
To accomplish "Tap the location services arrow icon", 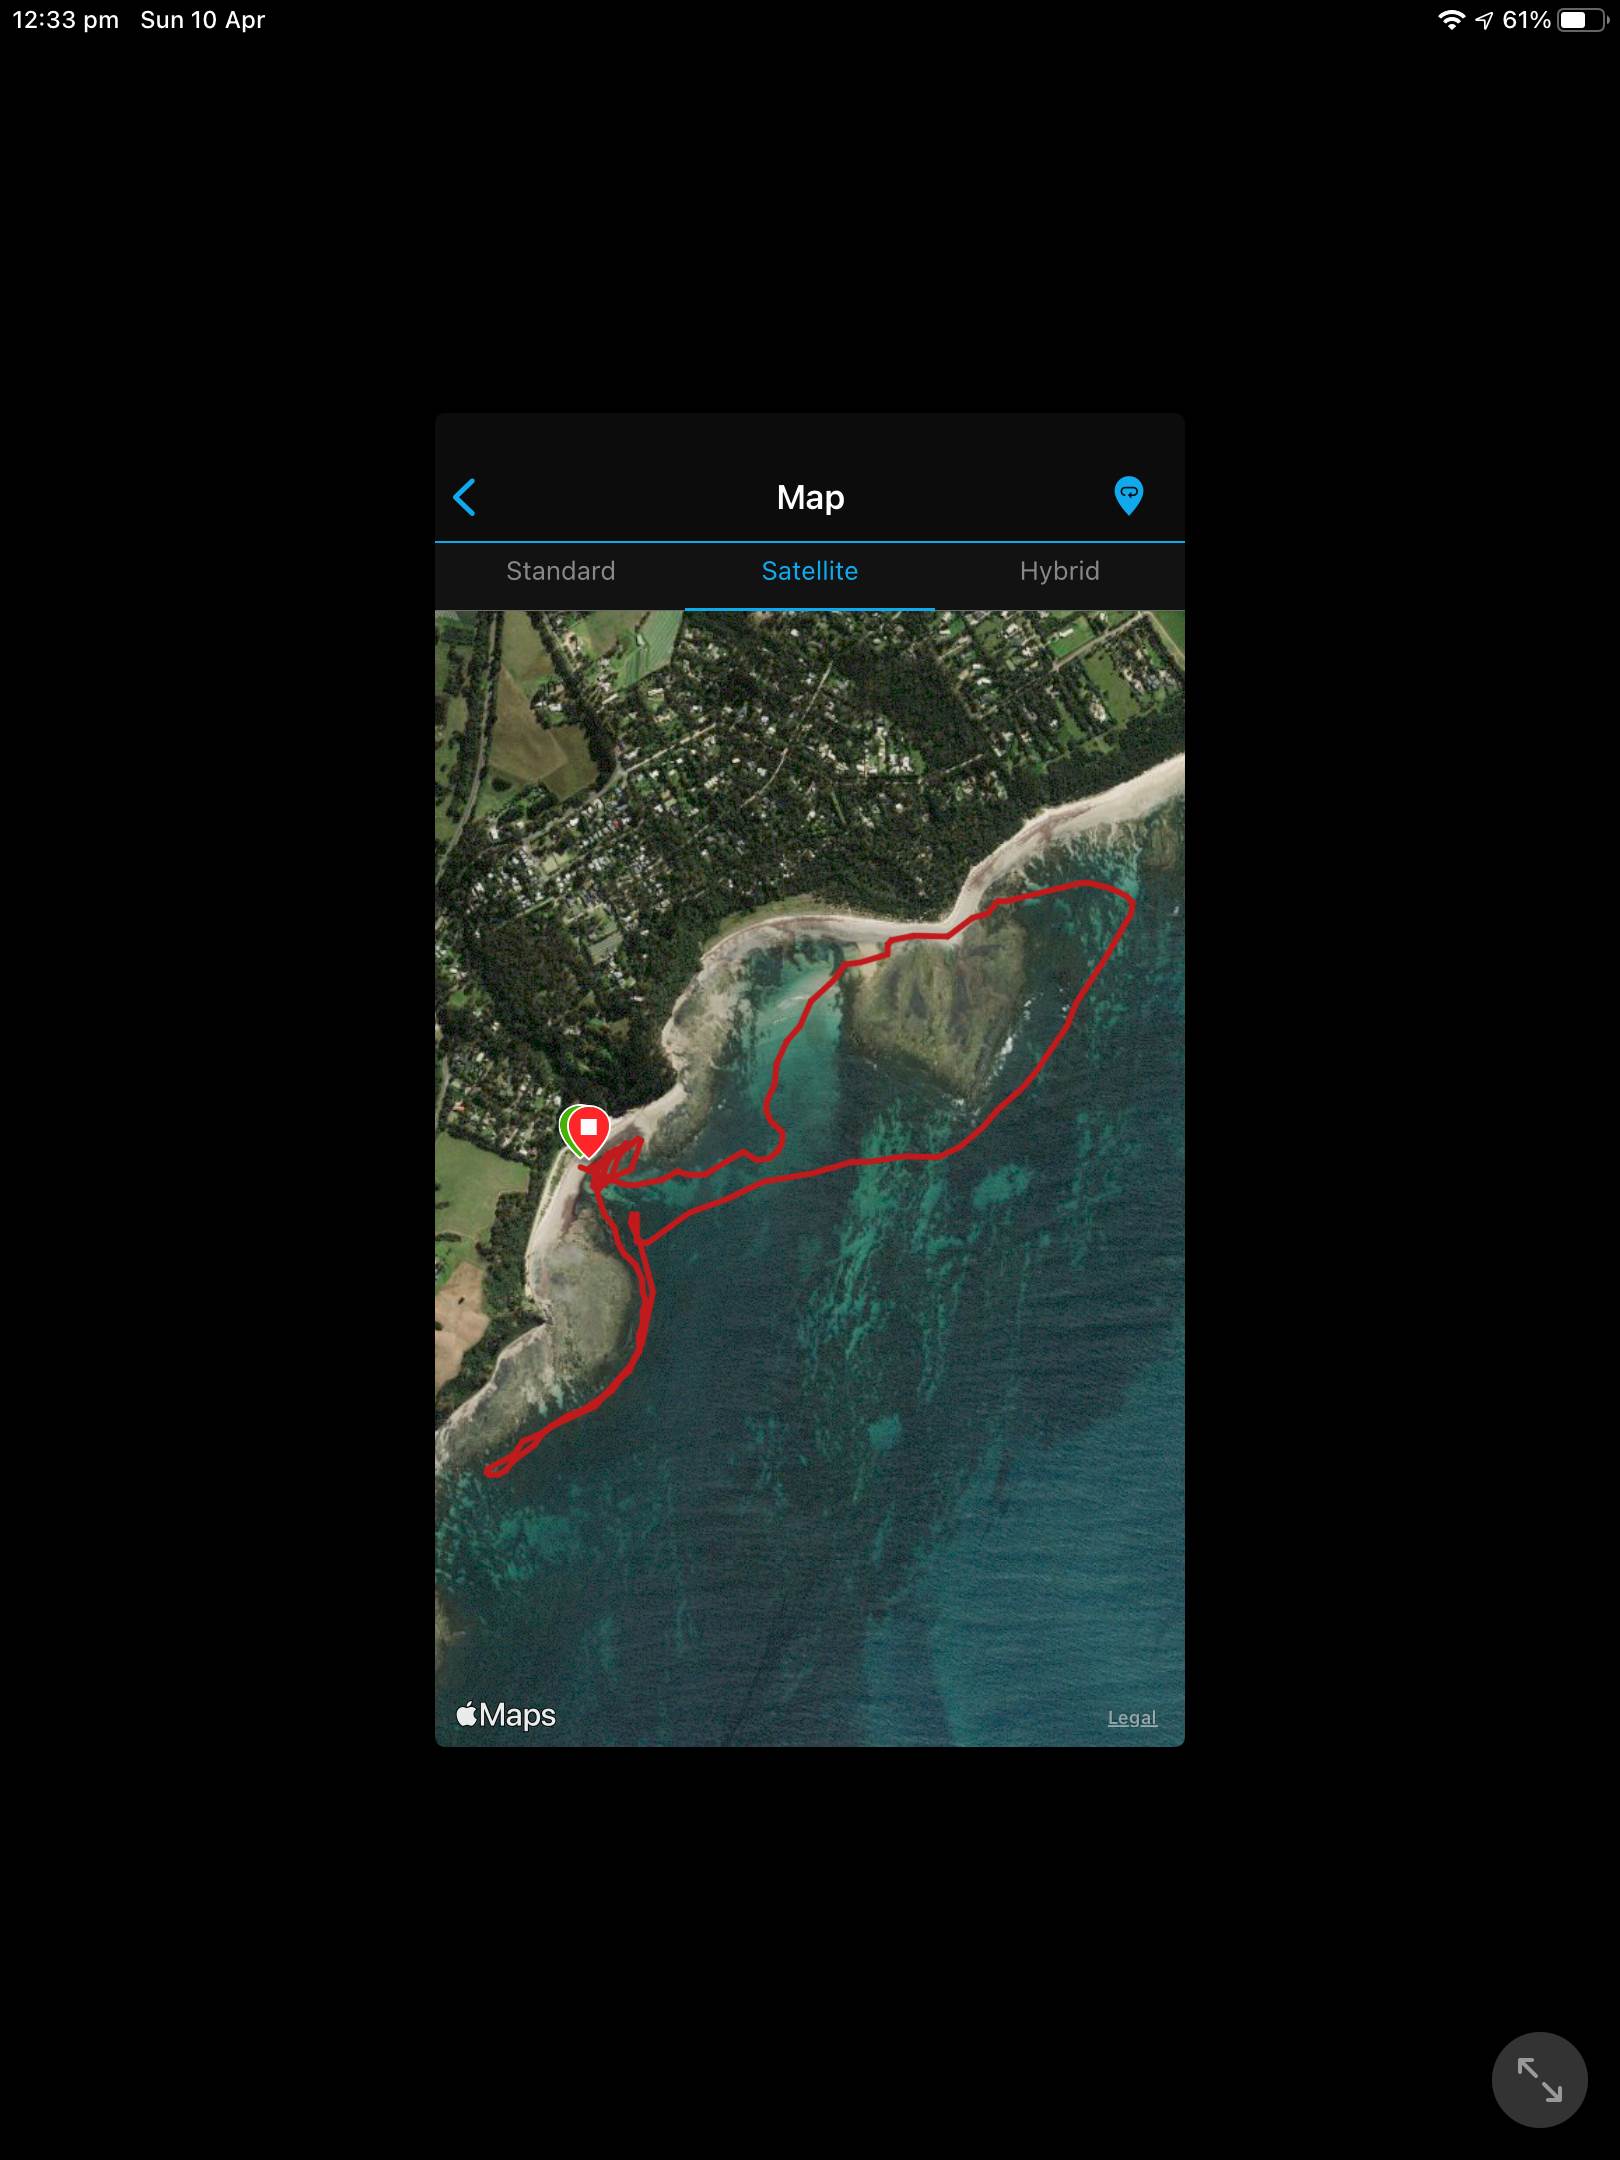I will click(1484, 20).
